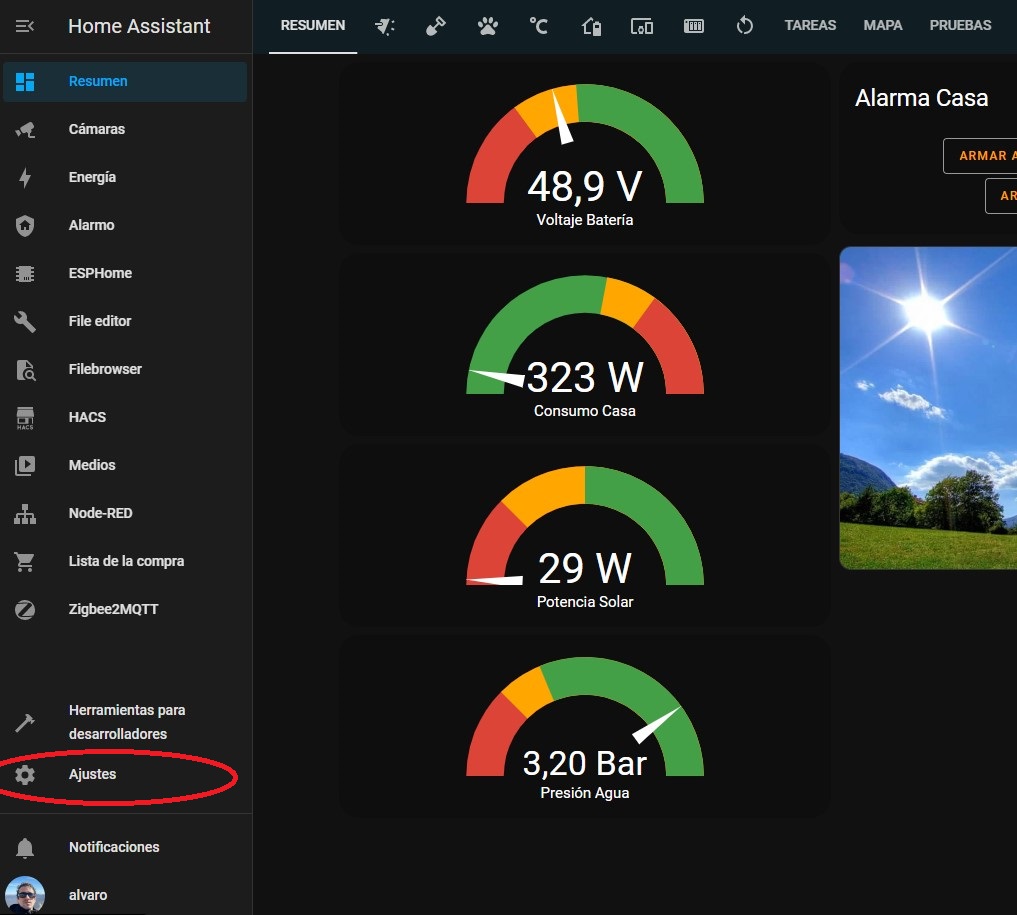
Task: Open the radiator icon tab
Action: tap(693, 26)
